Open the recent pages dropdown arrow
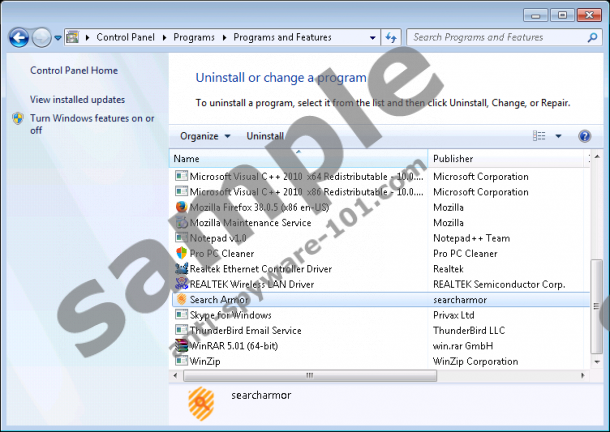Screen dimensions: 610x432 pyautogui.click(x=58, y=38)
